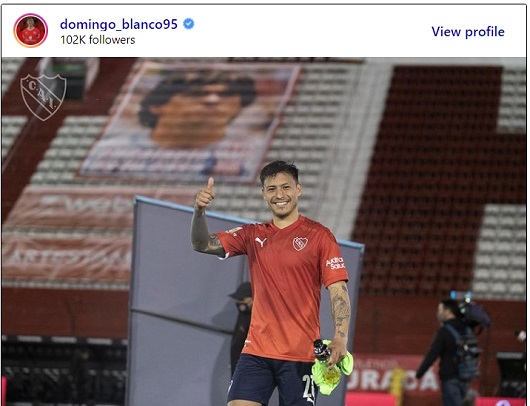Click the jersey number on the shorts

click(x=308, y=389)
